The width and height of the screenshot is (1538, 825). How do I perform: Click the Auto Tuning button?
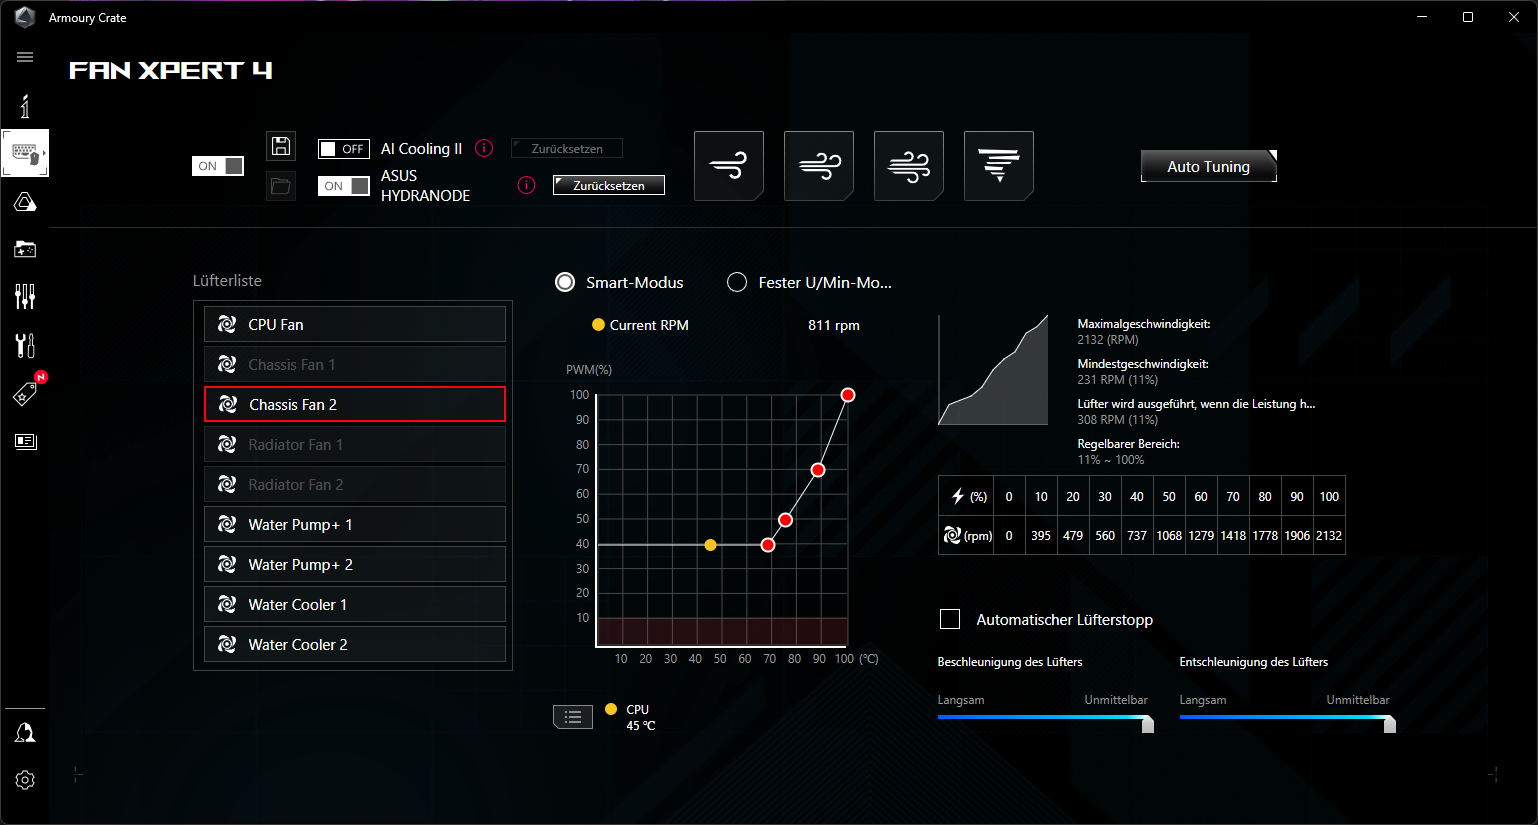[1209, 166]
